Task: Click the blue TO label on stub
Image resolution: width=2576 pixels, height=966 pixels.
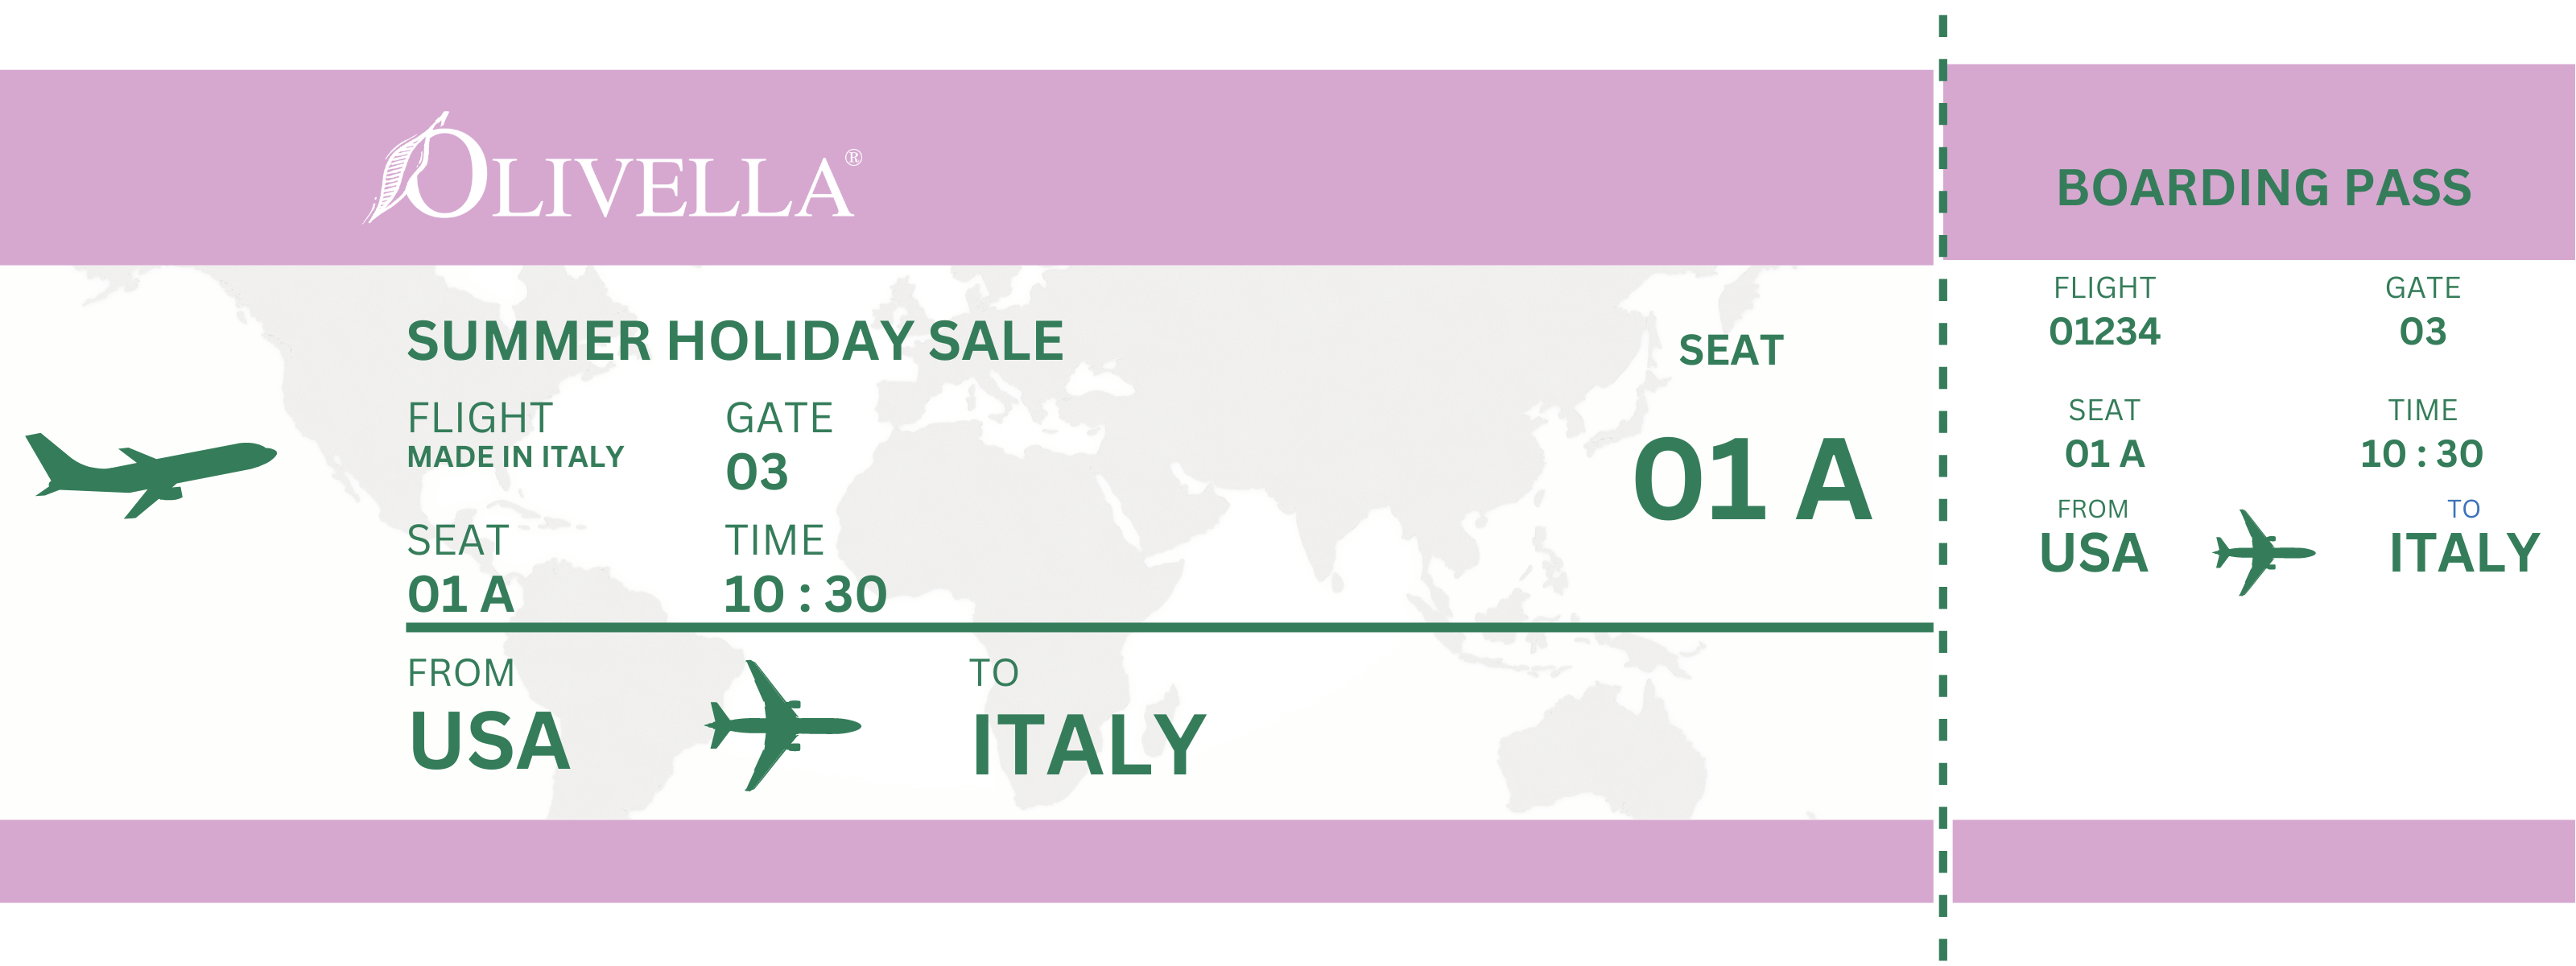Action: tap(2463, 509)
